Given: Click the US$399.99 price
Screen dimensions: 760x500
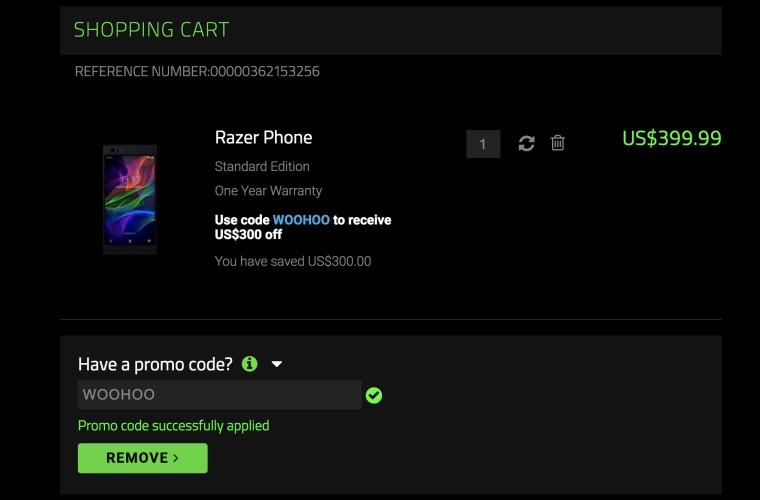Looking at the screenshot, I should tap(671, 139).
